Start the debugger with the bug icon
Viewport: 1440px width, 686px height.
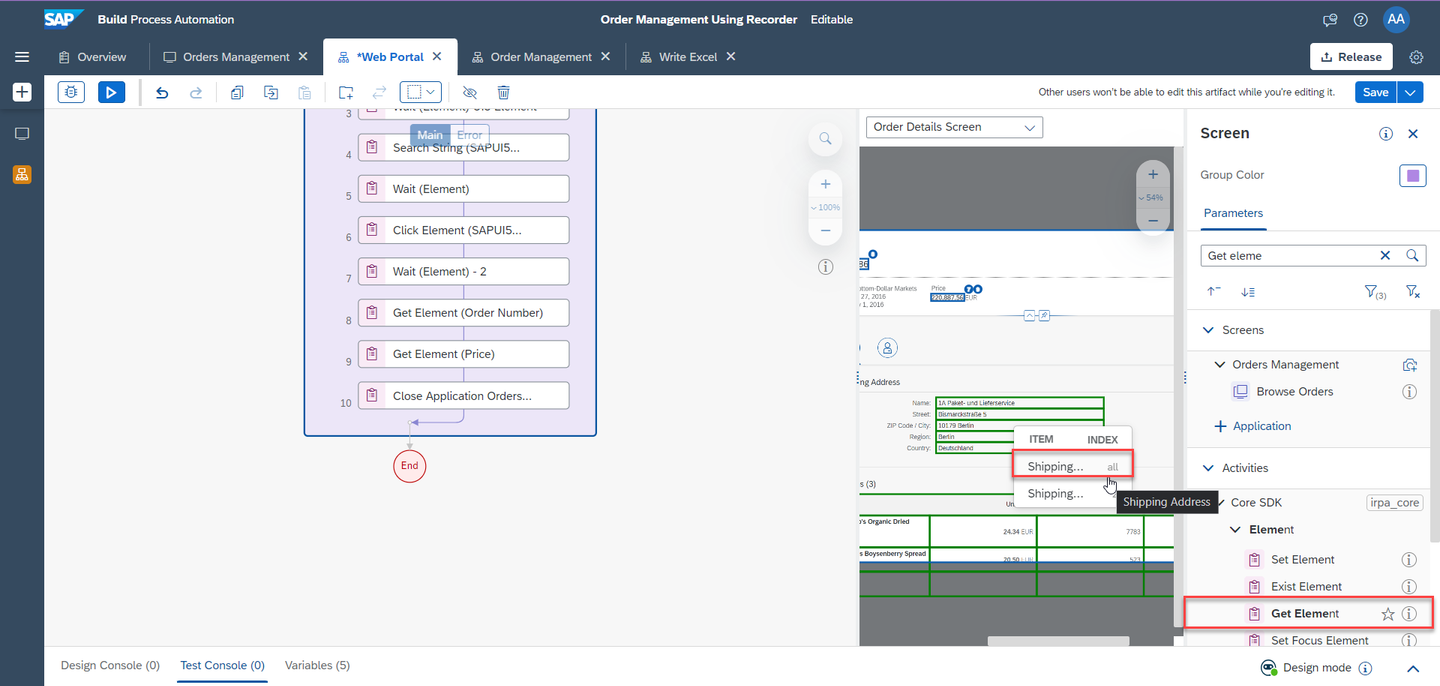tap(71, 92)
